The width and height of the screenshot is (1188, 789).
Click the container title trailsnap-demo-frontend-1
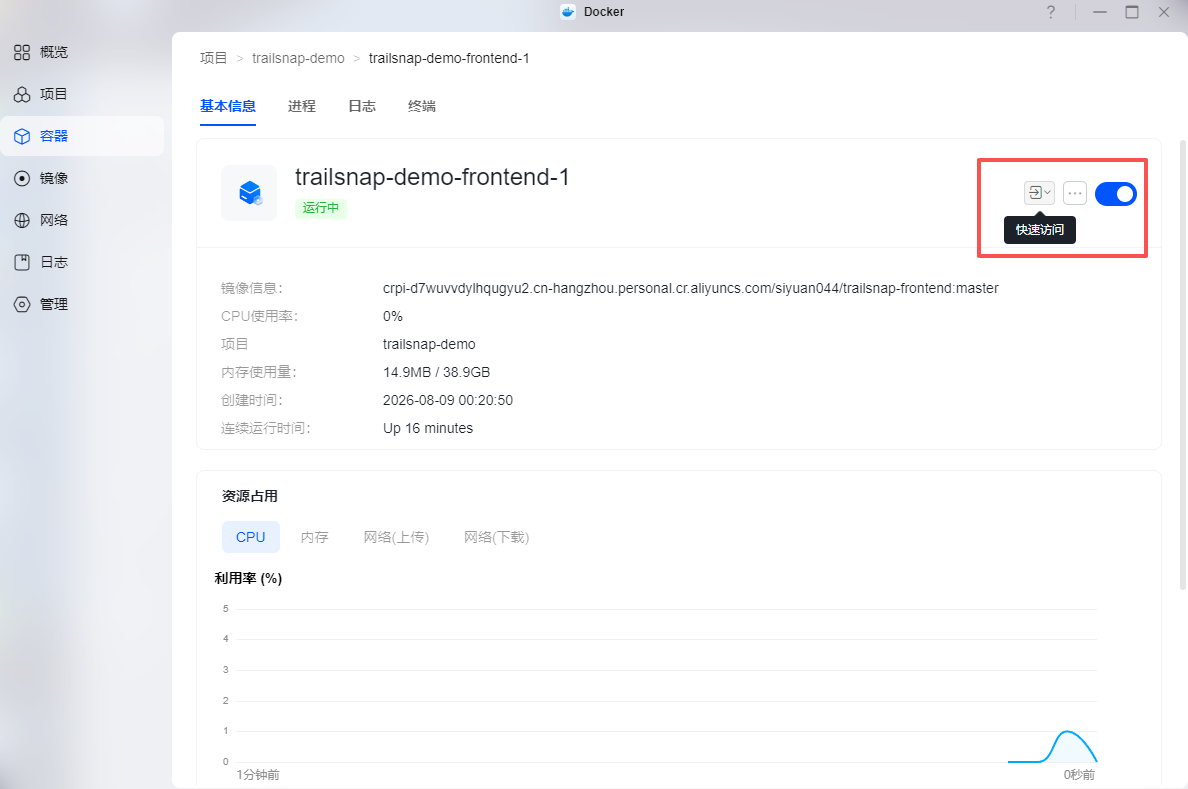pyautogui.click(x=432, y=177)
